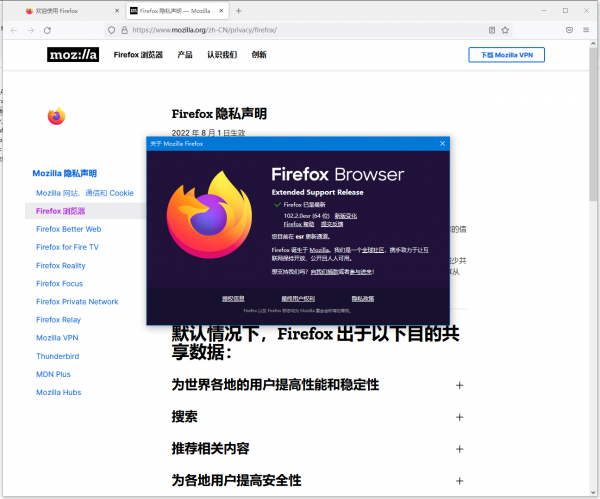Image resolution: width=600 pixels, height=499 pixels.
Task: Open Thunderbird sidebar link
Action: pyautogui.click(x=57, y=356)
